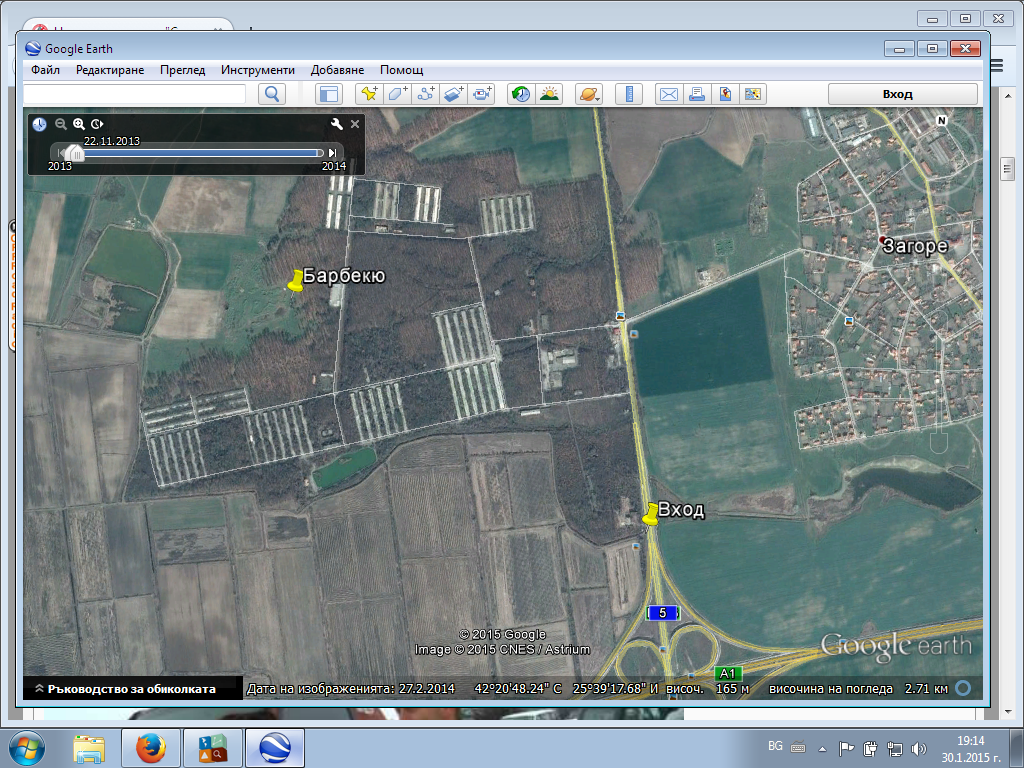Click the Вход sign-in button
Viewport: 1024px width, 768px height.
point(897,94)
